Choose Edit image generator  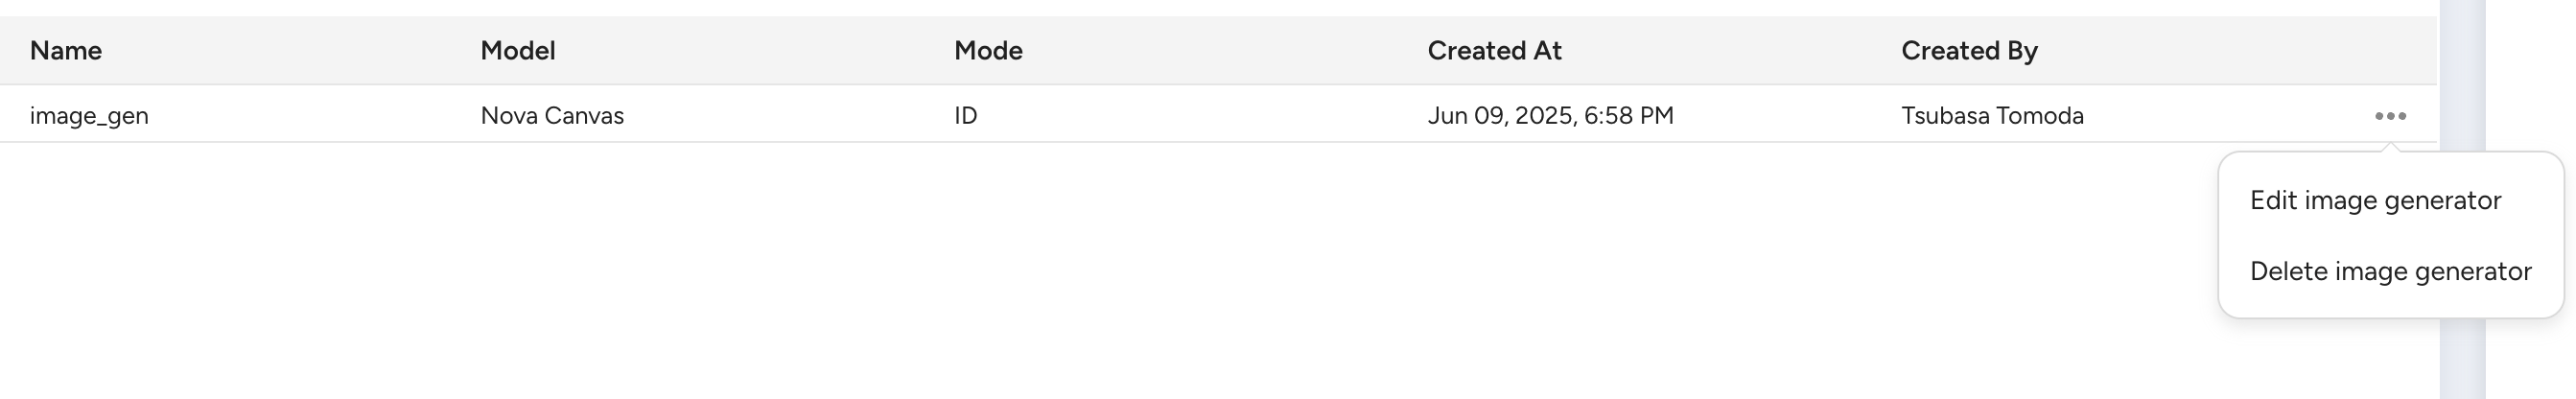tap(2375, 201)
